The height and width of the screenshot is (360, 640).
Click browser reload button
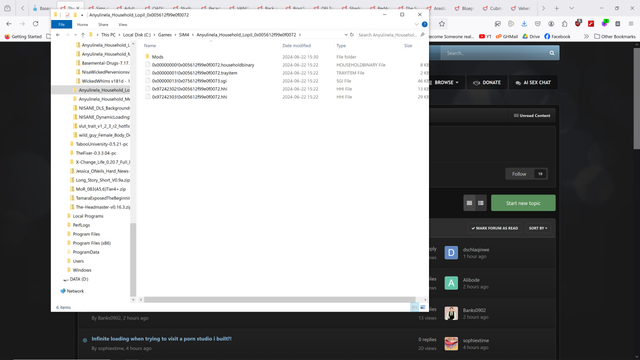pos(36,24)
